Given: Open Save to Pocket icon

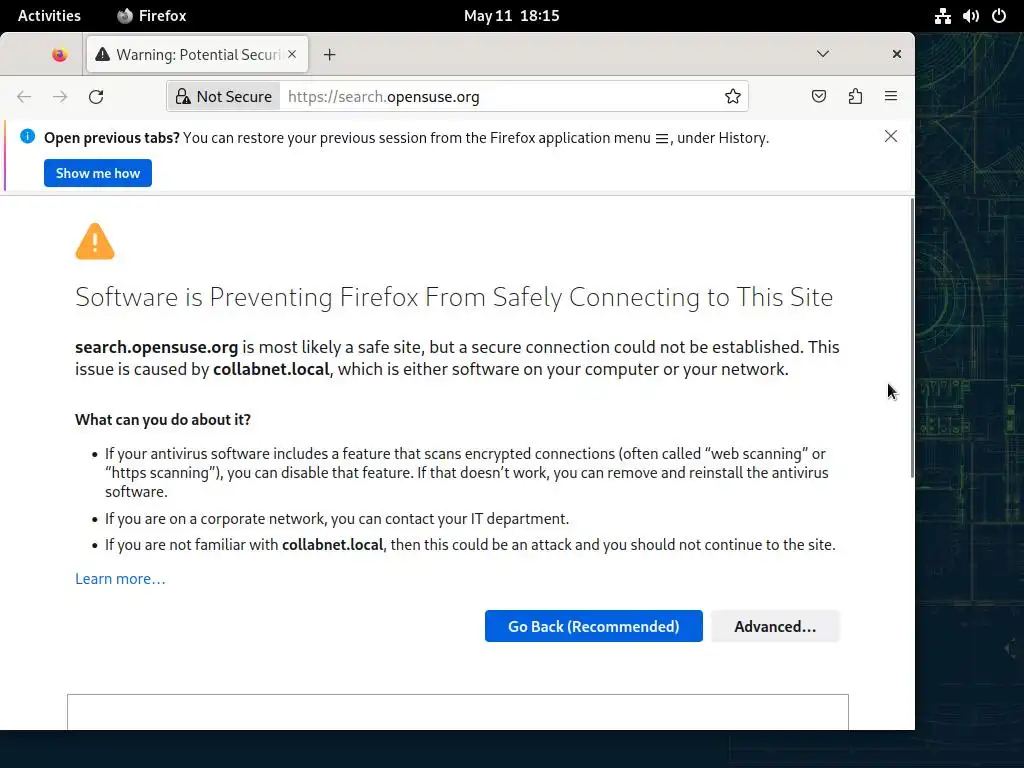Looking at the screenshot, I should click(819, 97).
